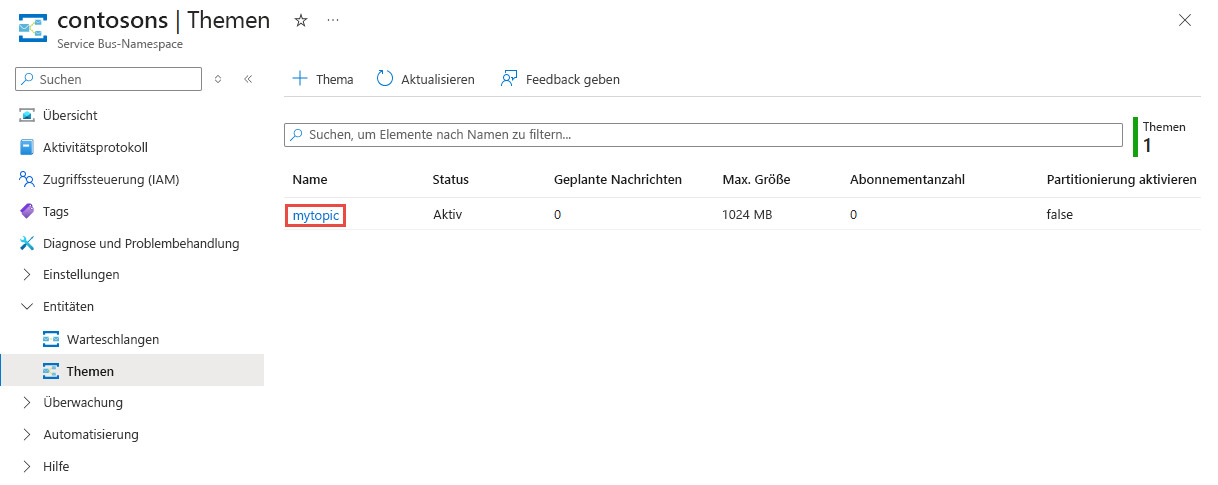The height and width of the screenshot is (485, 1218).
Task: Click the Aktualisieren refresh button
Action: click(x=426, y=79)
